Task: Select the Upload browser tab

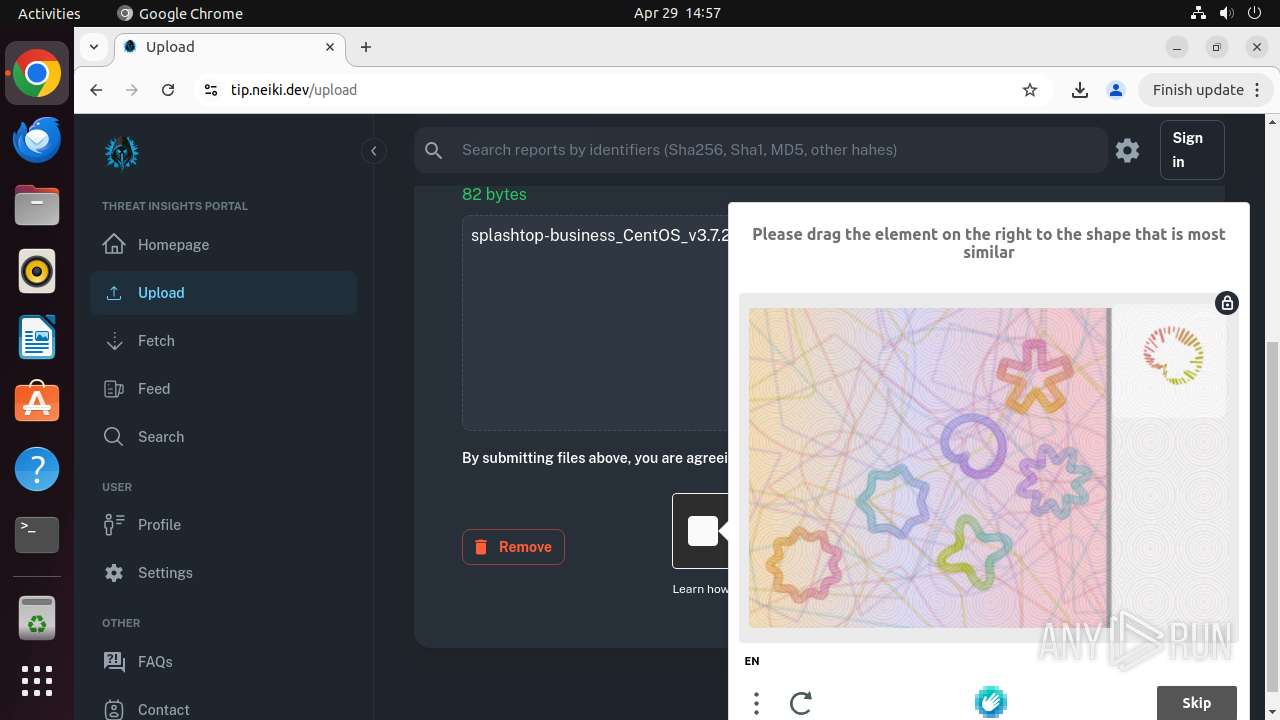Action: 229,47
